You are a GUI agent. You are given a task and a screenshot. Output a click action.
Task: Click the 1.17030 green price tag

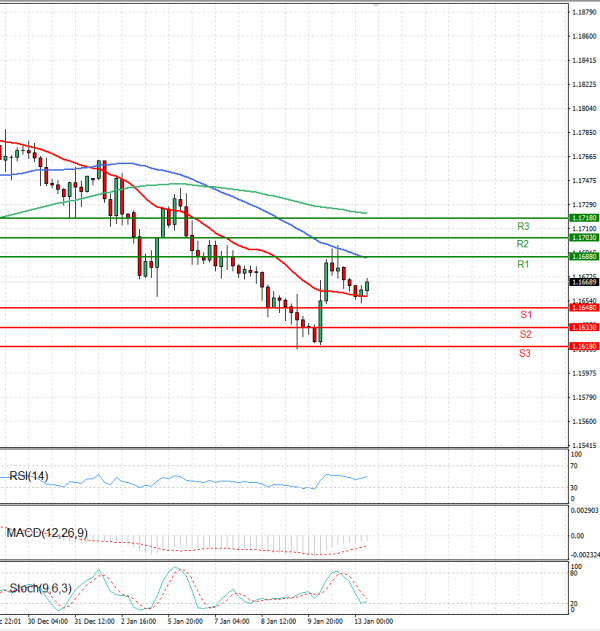point(586,238)
